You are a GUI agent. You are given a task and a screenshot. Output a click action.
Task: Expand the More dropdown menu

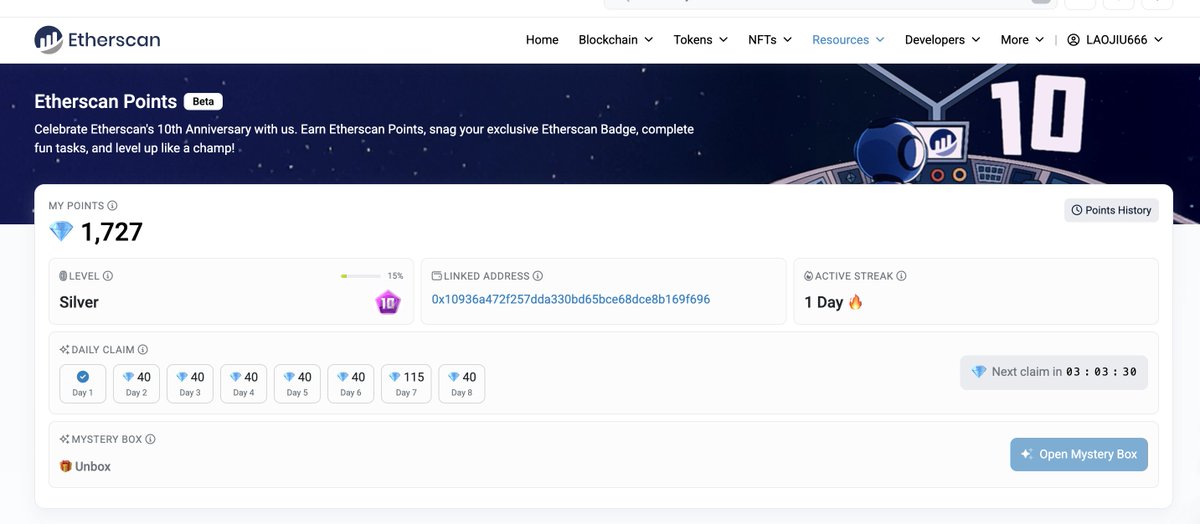(1022, 40)
